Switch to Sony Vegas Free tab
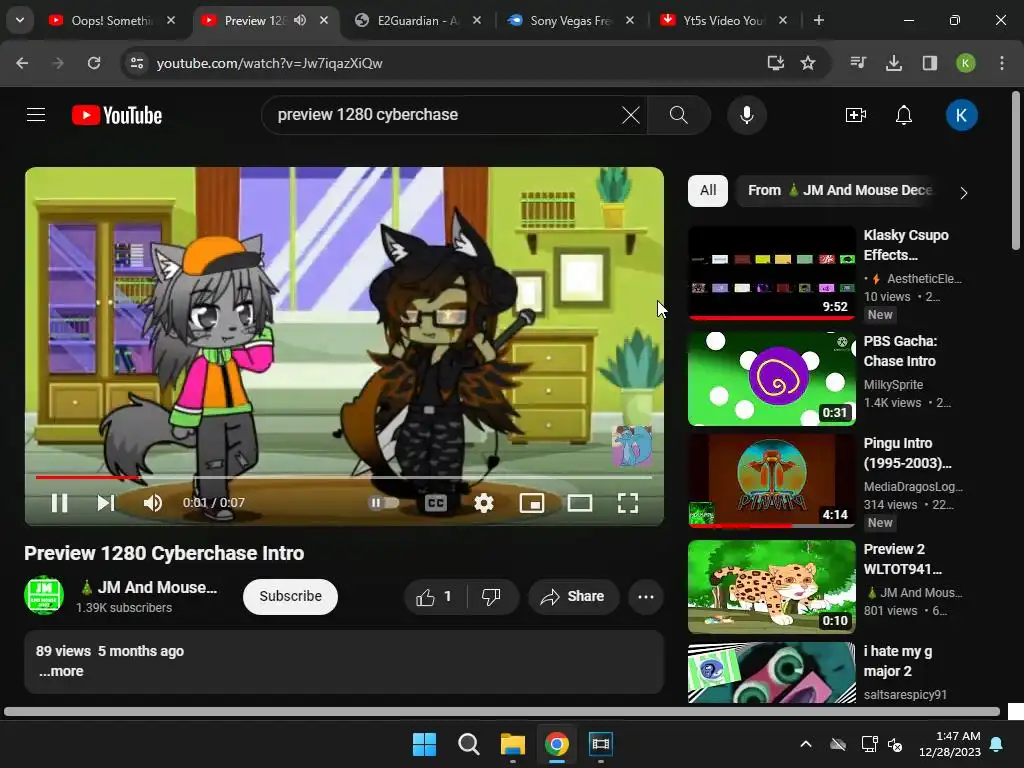 570,21
